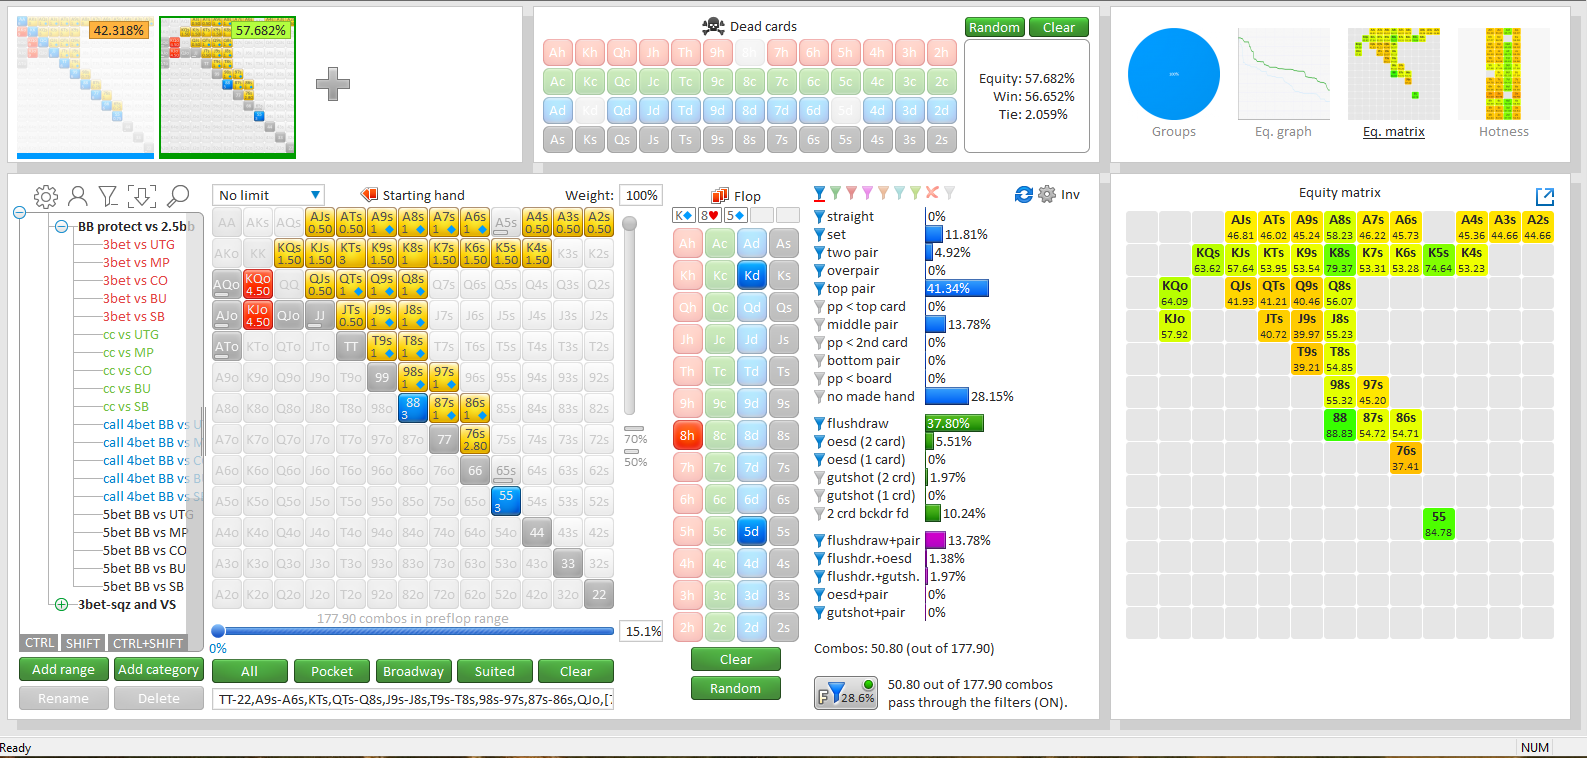Select the cyan filter funnel in toolbar
1587x758 pixels.
(900, 193)
